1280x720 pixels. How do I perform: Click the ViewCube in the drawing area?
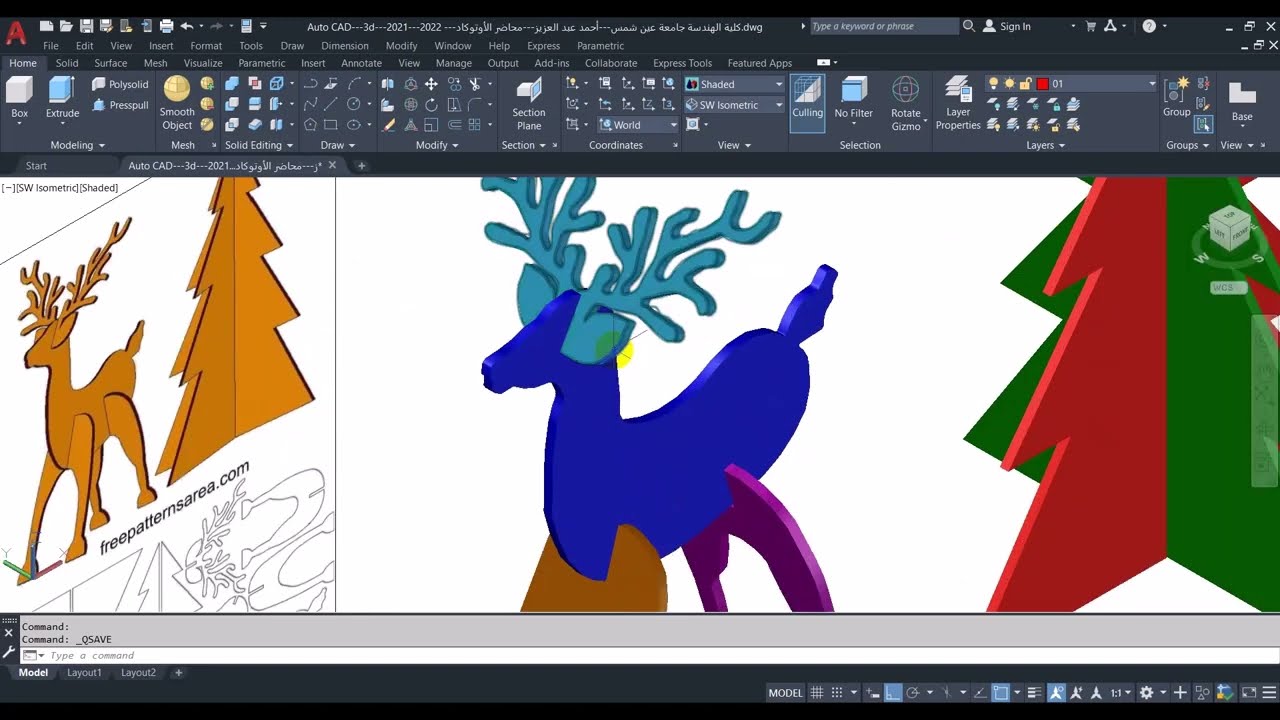click(x=1228, y=229)
